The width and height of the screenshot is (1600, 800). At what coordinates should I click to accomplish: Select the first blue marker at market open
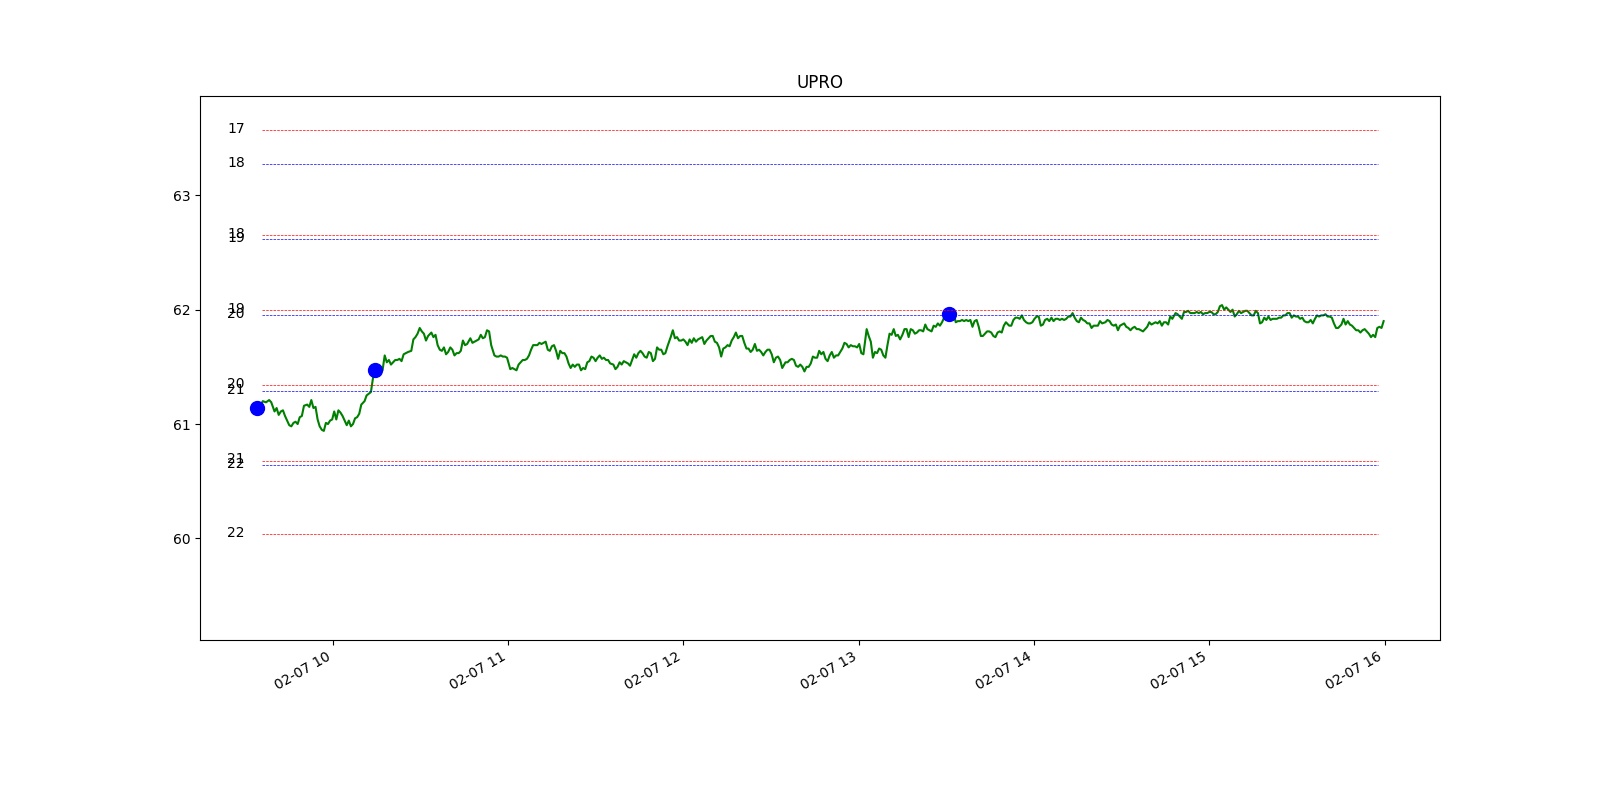pos(257,408)
